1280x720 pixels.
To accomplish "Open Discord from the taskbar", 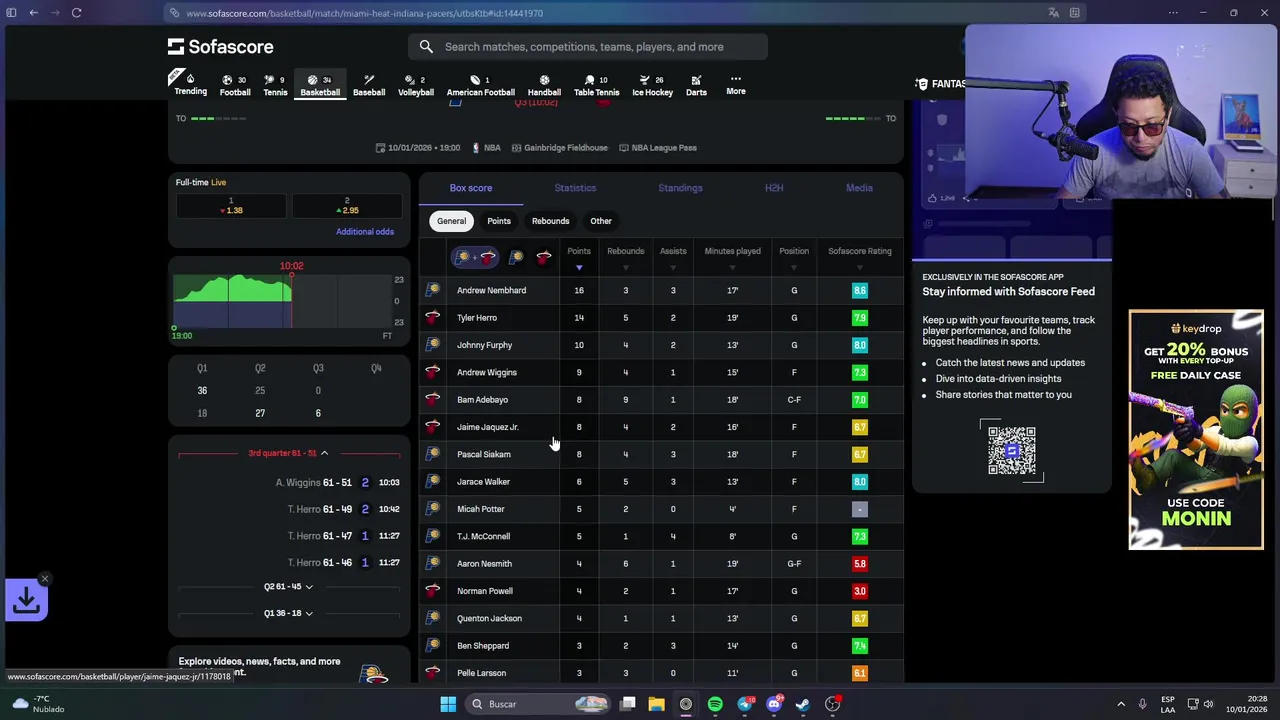I will 774,704.
